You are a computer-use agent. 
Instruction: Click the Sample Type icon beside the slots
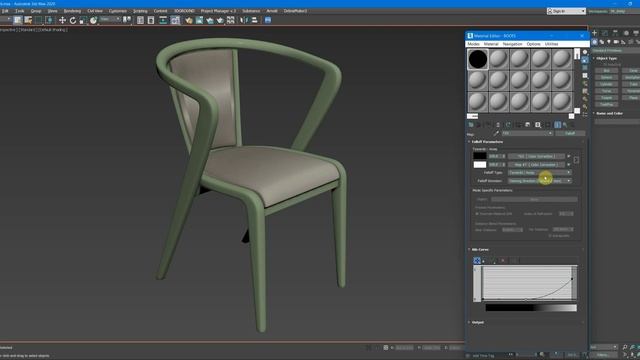[x=585, y=52]
